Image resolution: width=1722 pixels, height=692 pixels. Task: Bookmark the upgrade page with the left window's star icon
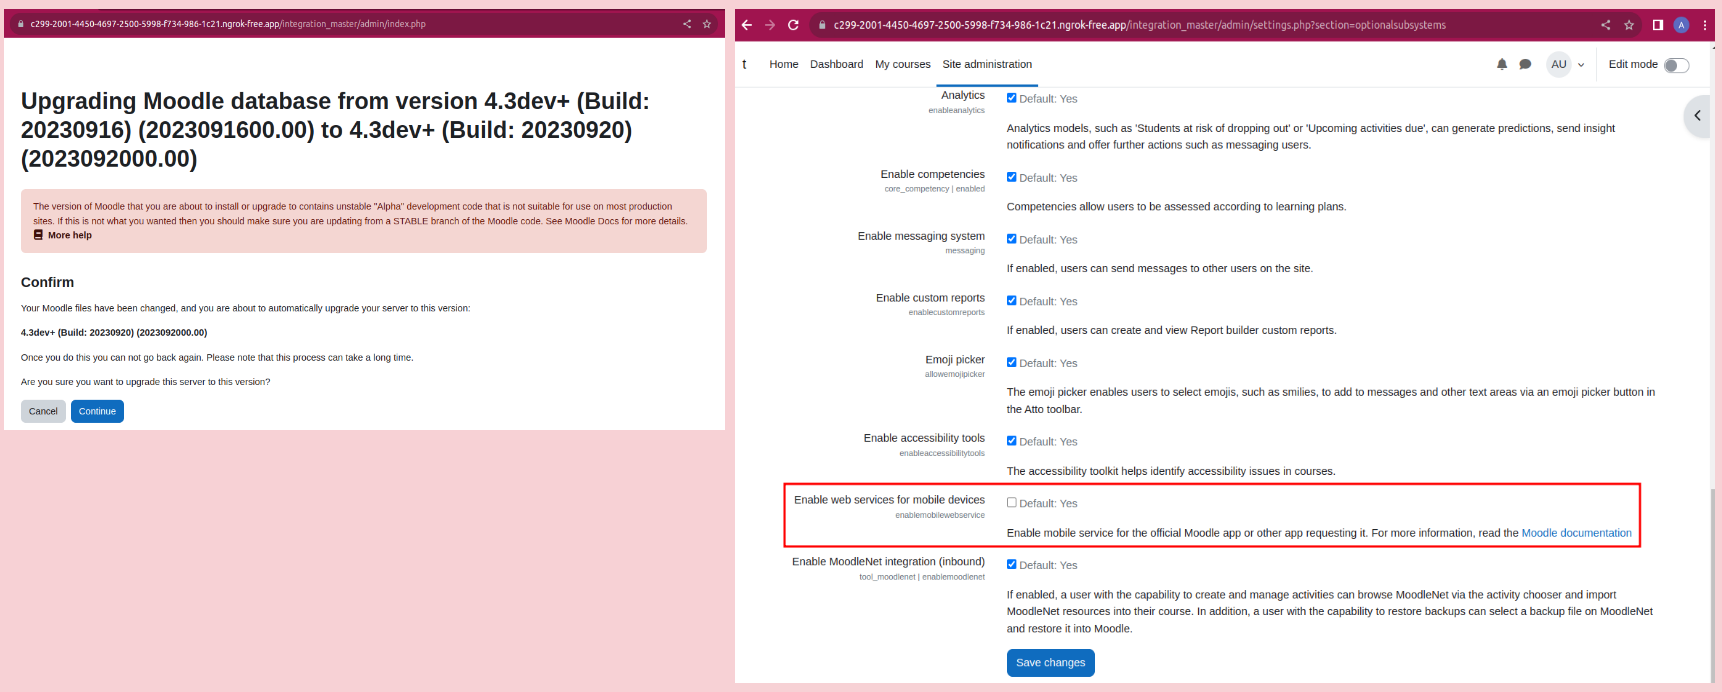(x=707, y=24)
